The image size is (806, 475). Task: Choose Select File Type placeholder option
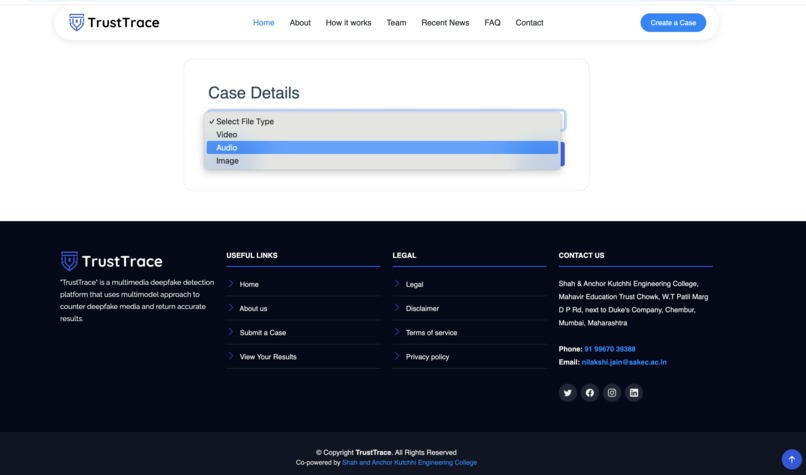[382, 121]
